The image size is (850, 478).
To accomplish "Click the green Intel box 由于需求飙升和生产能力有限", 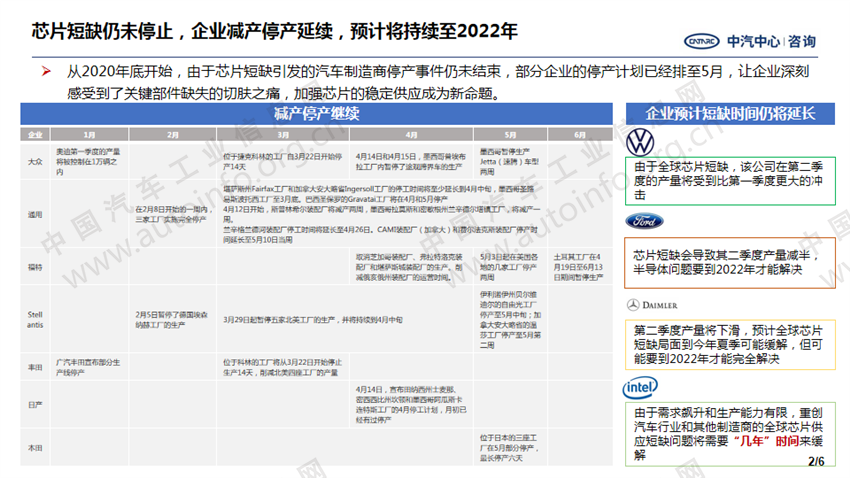I will 730,434.
